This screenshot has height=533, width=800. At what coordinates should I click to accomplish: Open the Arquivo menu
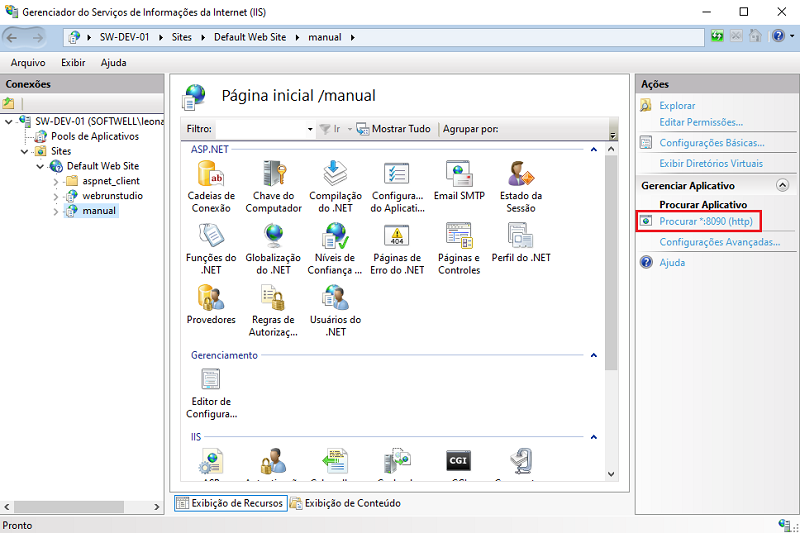pyautogui.click(x=27, y=62)
